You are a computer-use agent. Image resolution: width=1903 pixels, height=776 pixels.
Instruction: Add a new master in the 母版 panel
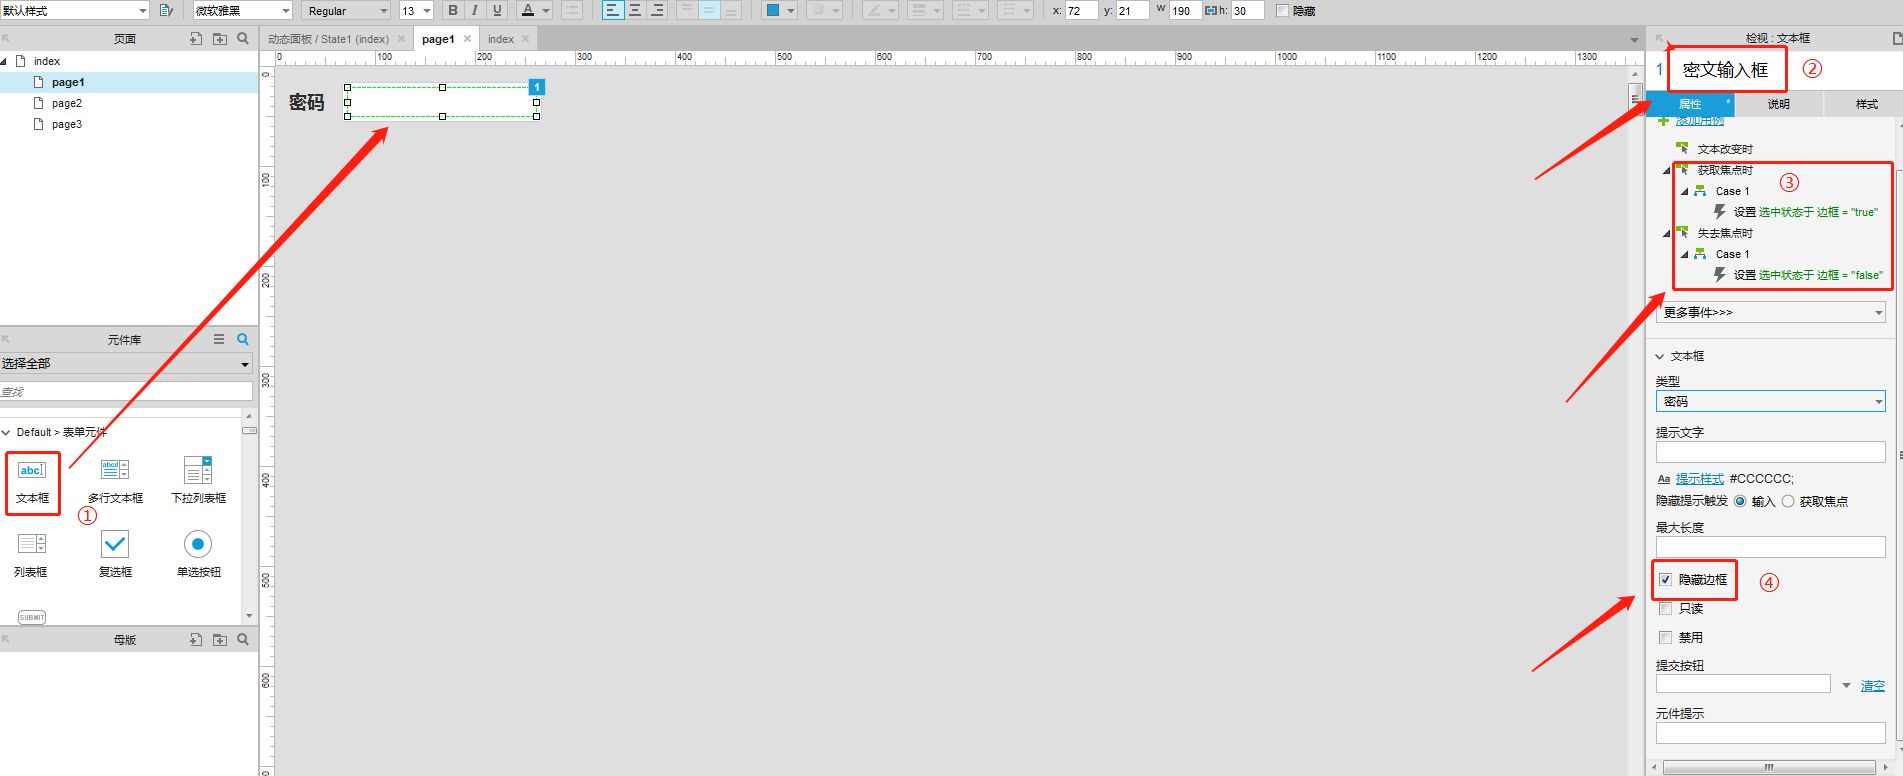tap(196, 639)
